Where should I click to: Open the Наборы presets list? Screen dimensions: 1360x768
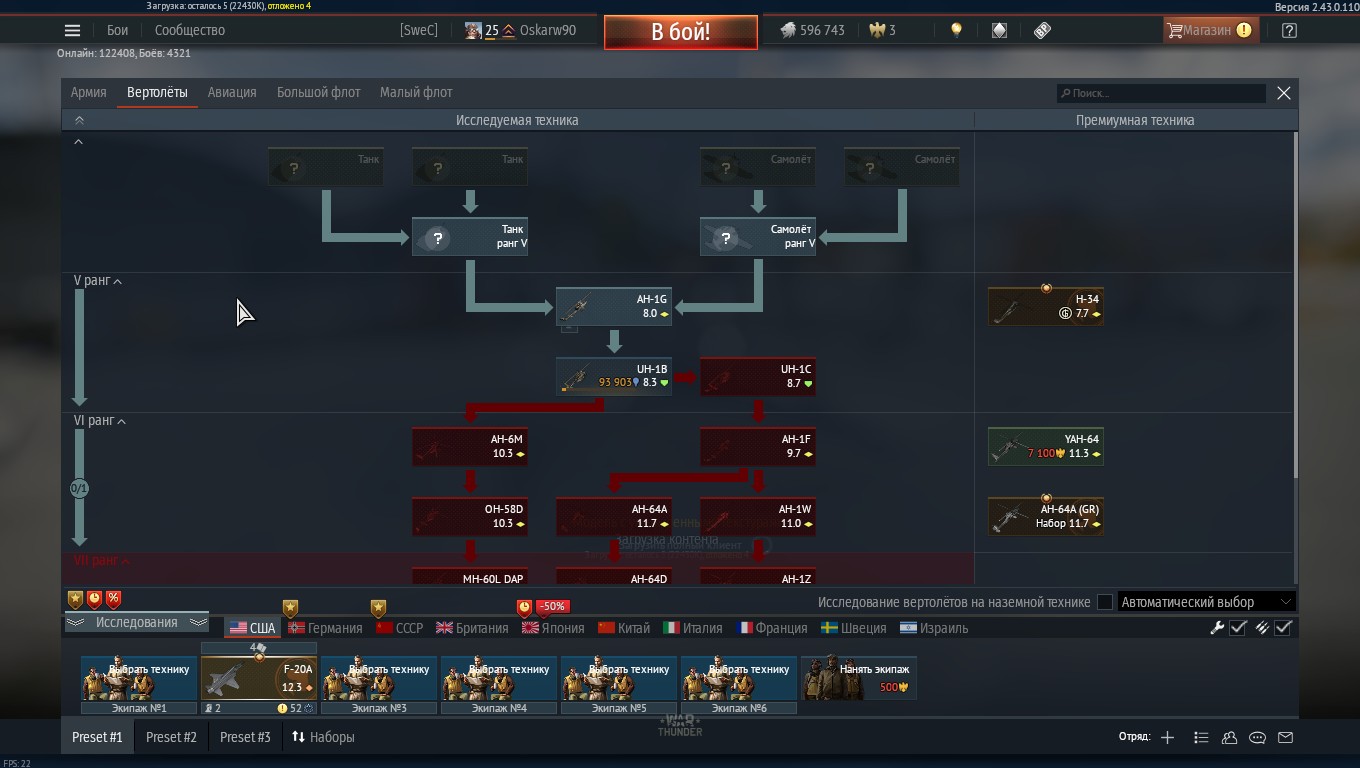coord(323,737)
